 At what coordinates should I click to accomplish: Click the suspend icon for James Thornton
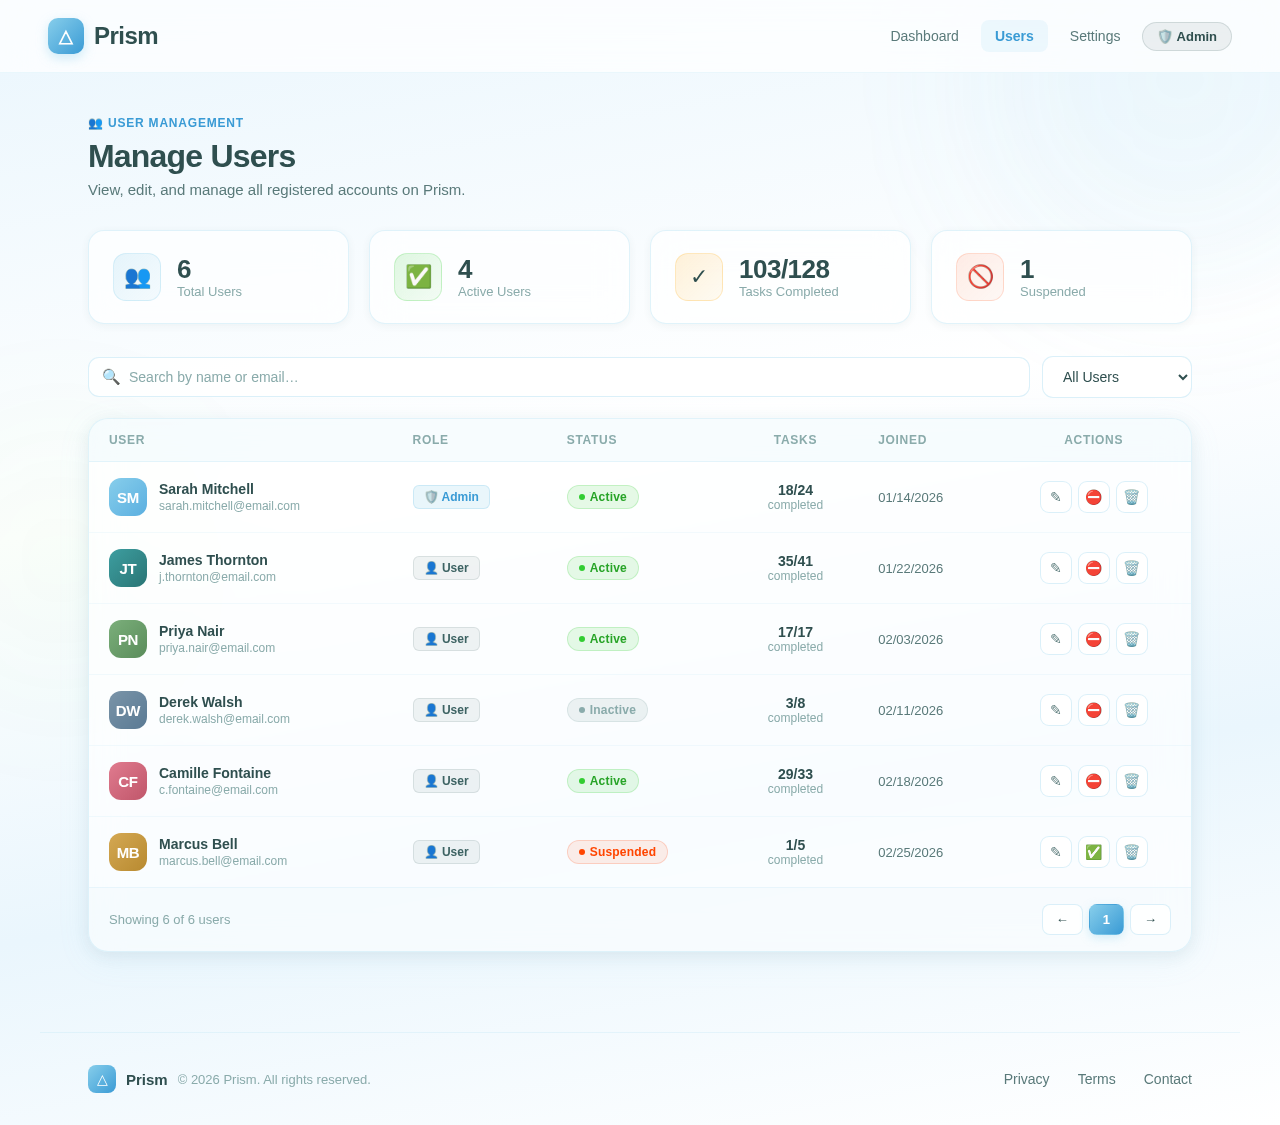(x=1094, y=568)
